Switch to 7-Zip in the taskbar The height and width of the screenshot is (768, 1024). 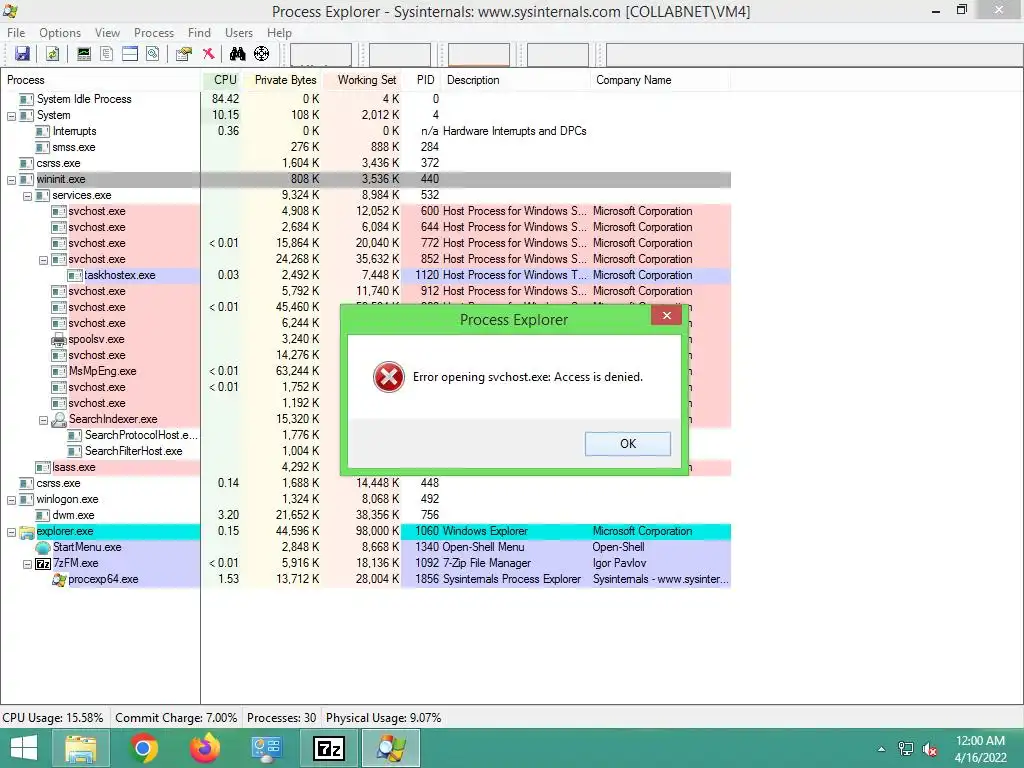coord(329,748)
